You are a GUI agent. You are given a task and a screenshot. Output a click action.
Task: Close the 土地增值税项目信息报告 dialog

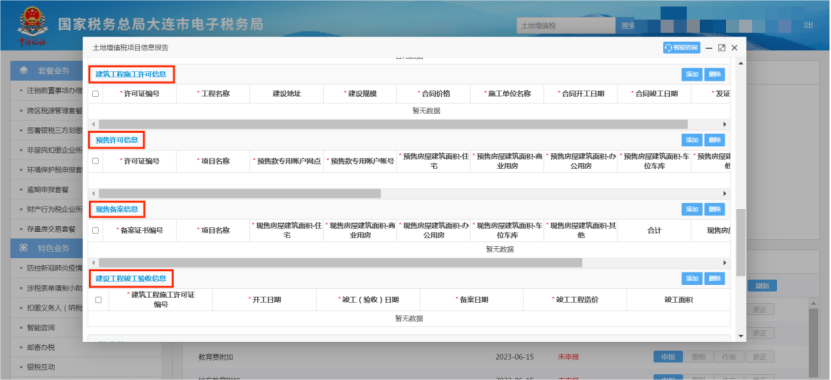click(735, 48)
